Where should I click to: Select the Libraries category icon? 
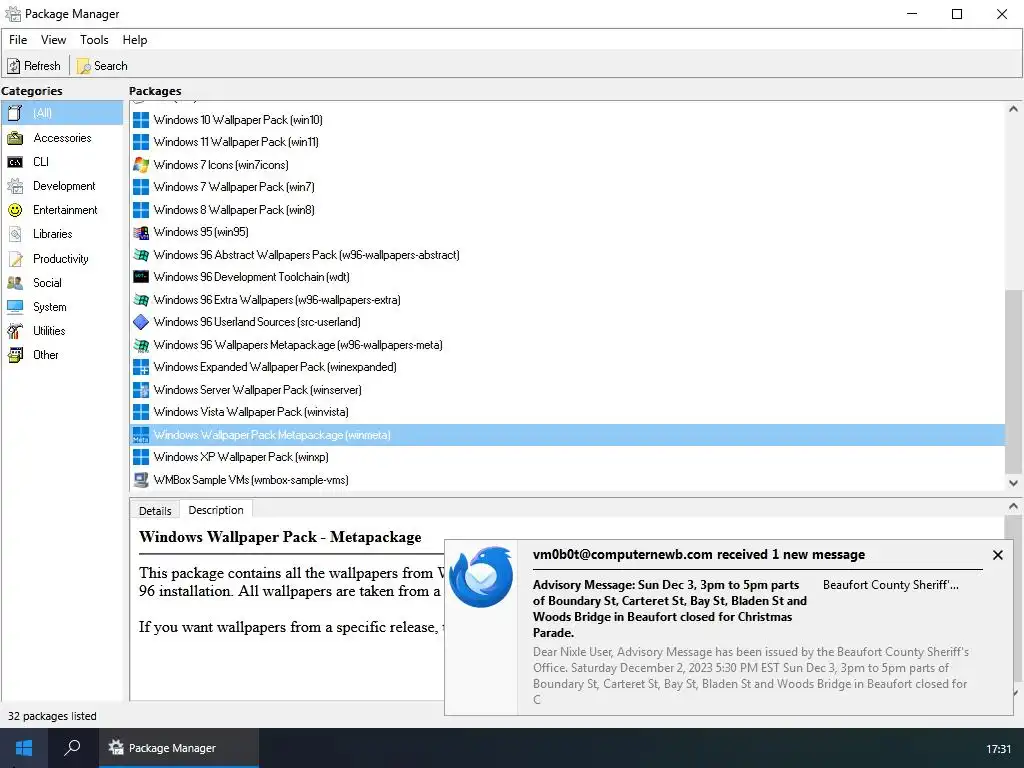[15, 234]
